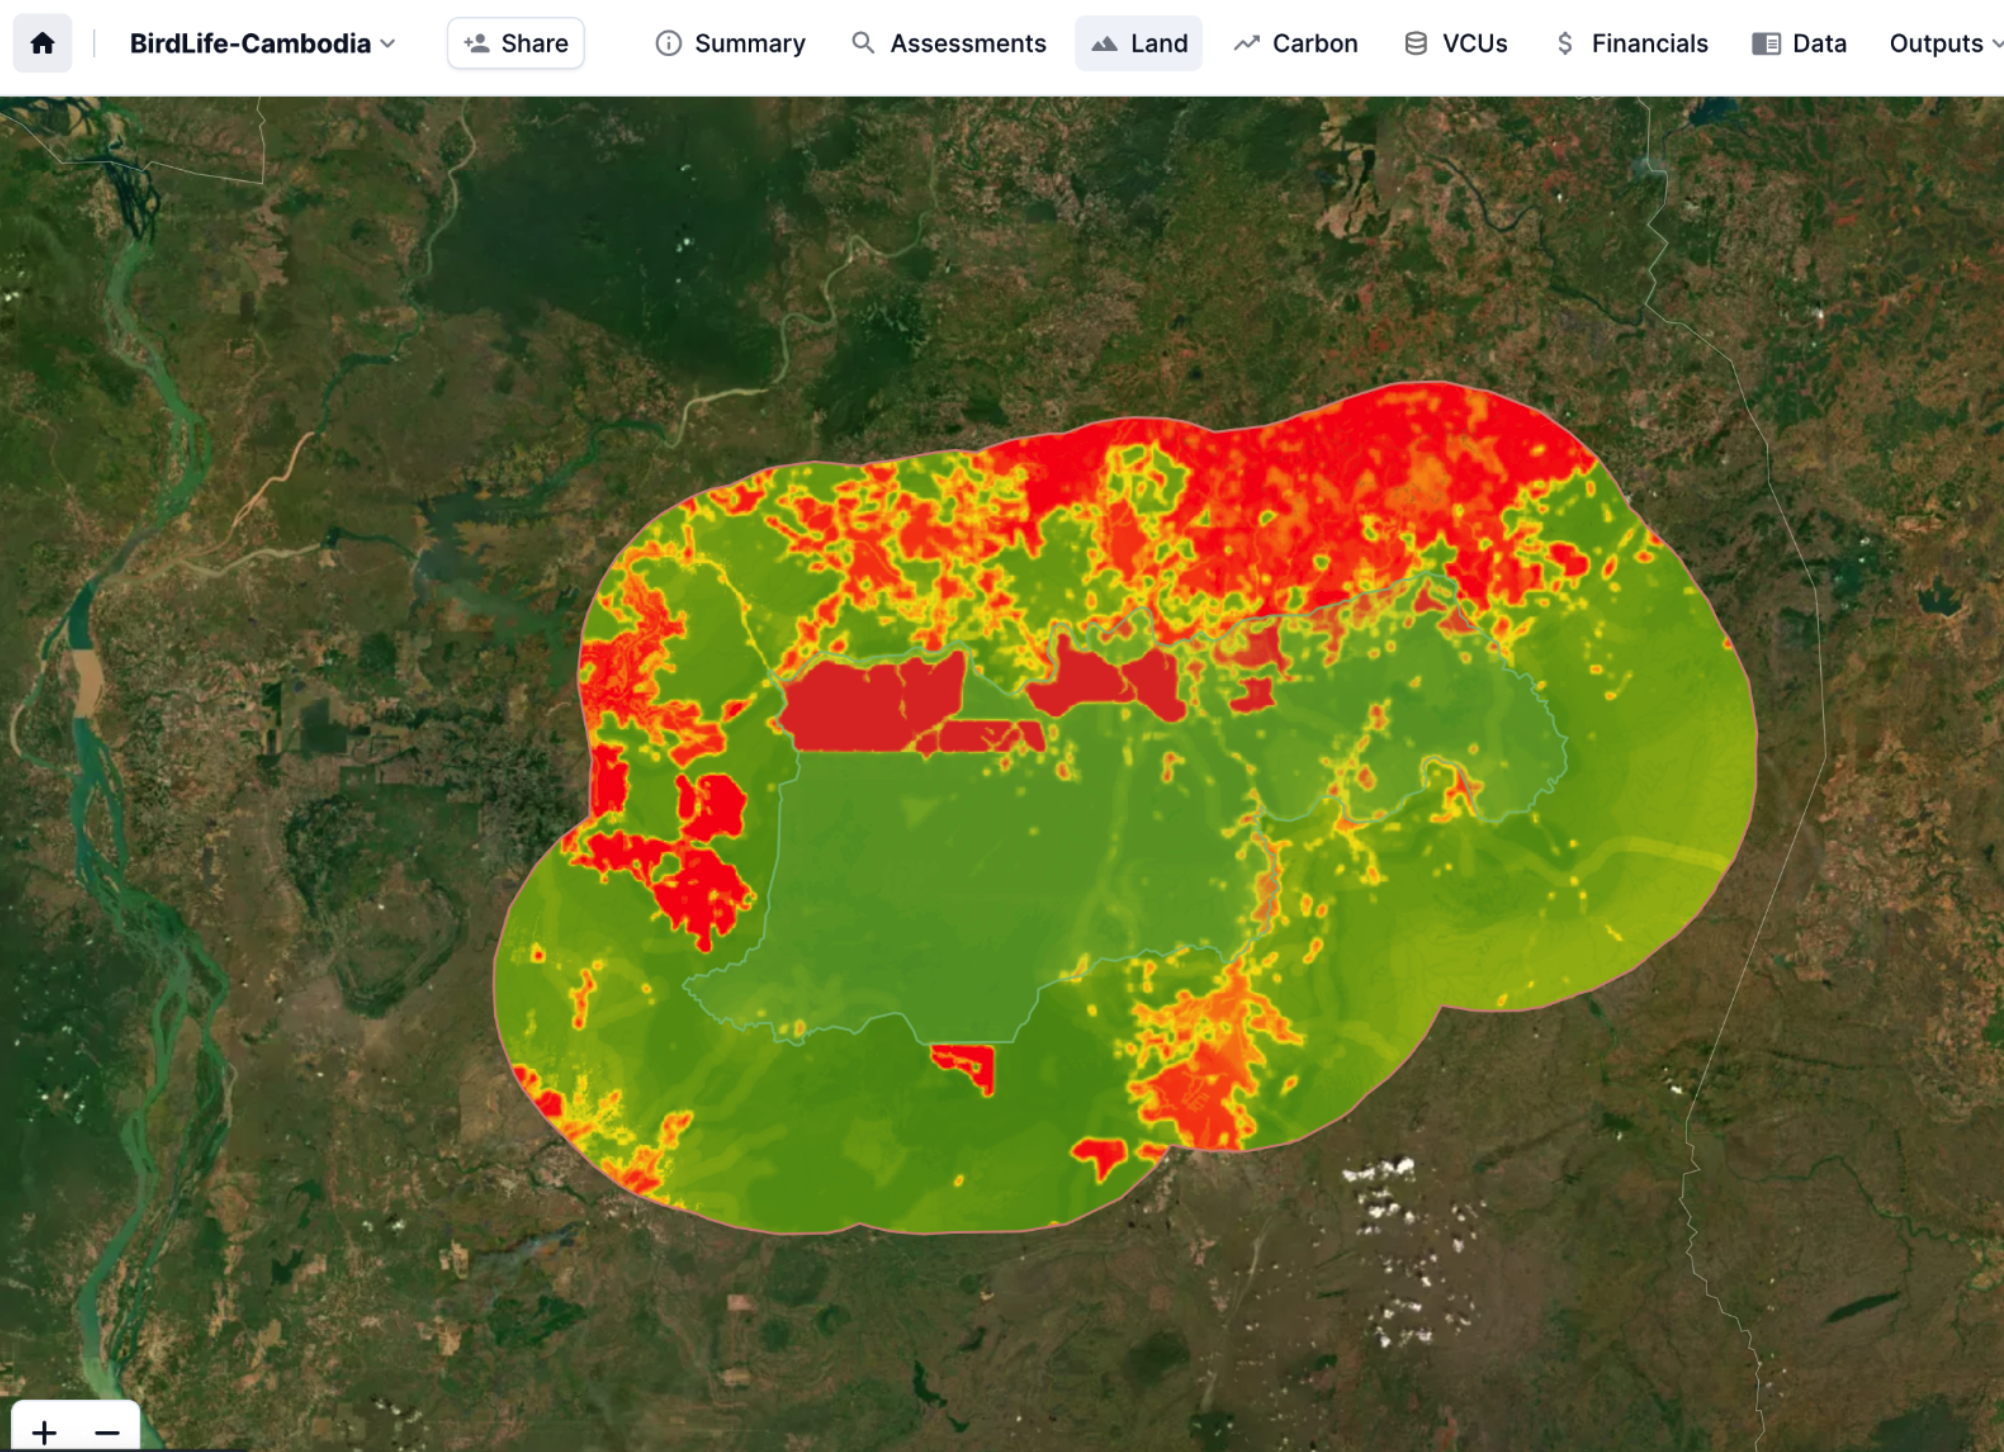Open Financials via the dollar icon
Screen dimensions: 2004x1452
tap(1565, 43)
